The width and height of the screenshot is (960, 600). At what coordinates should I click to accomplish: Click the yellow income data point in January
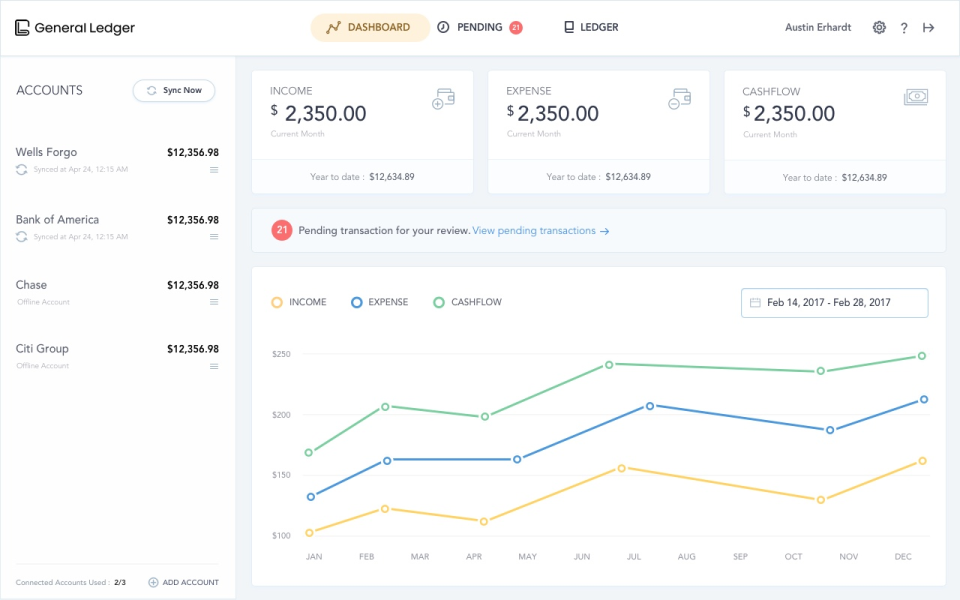[309, 533]
